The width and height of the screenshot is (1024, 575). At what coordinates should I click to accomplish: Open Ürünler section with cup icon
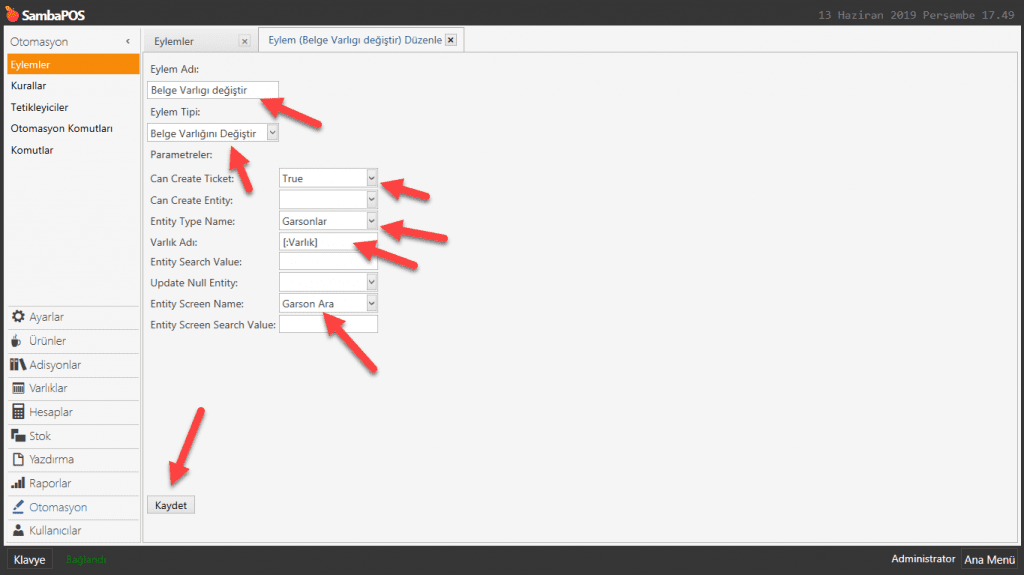coord(18,341)
